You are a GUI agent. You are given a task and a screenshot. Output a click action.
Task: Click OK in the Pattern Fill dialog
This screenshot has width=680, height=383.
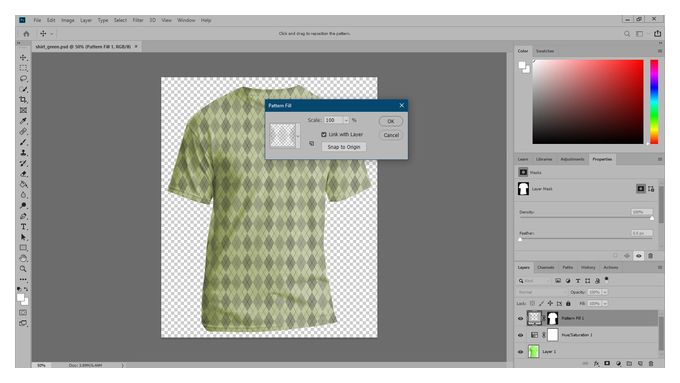391,121
